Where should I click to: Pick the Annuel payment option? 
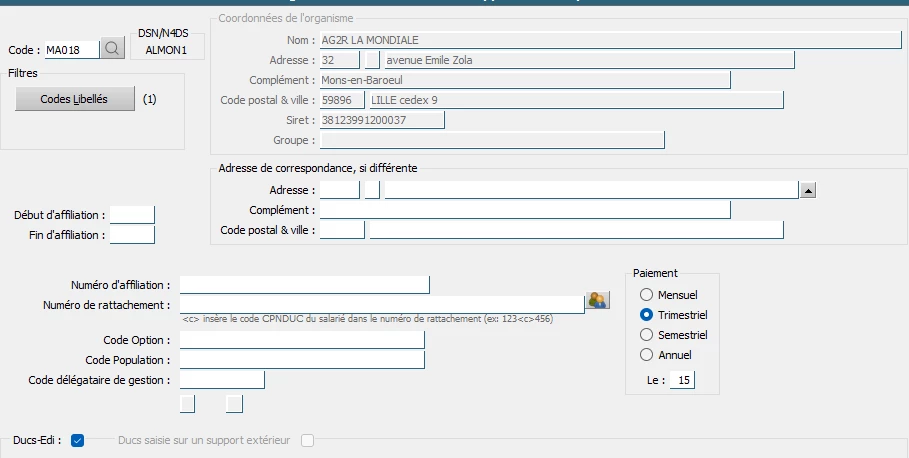(x=646, y=355)
